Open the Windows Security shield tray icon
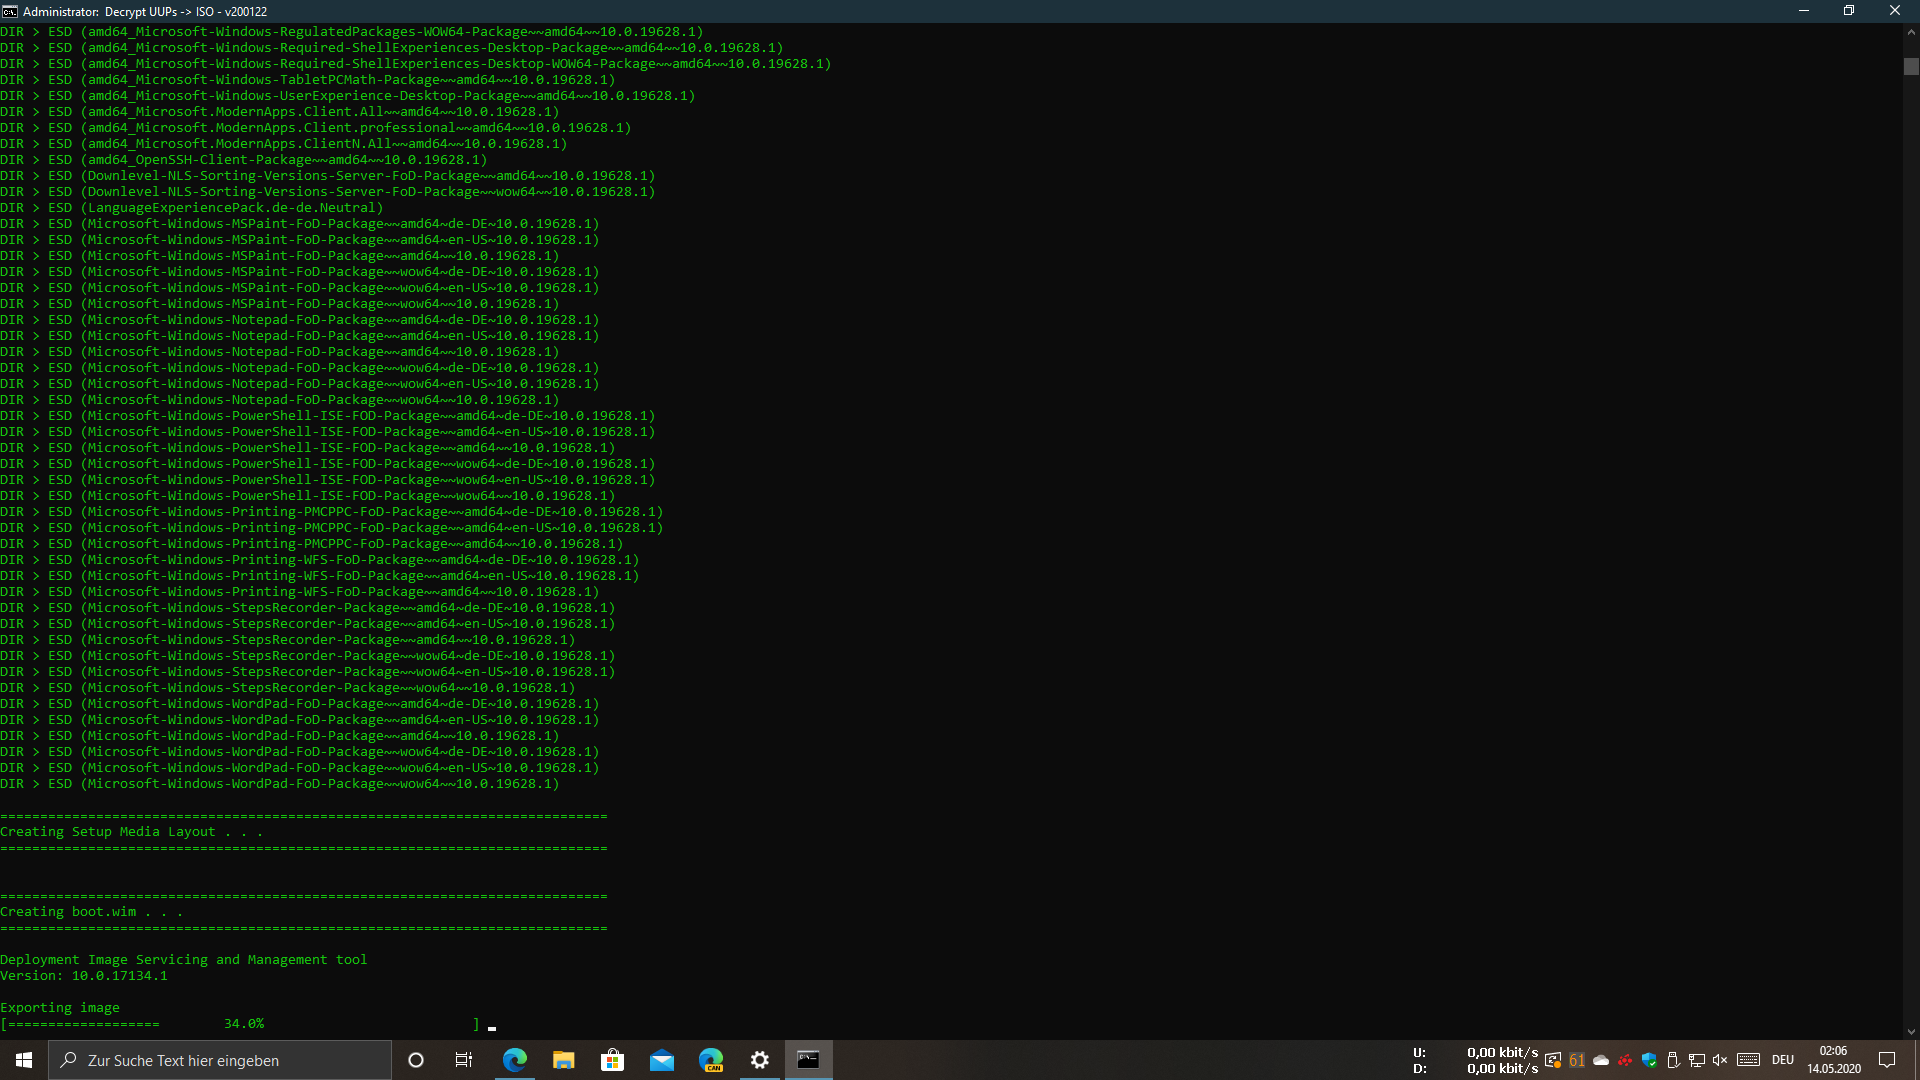Image resolution: width=1920 pixels, height=1080 pixels. (x=1649, y=1060)
